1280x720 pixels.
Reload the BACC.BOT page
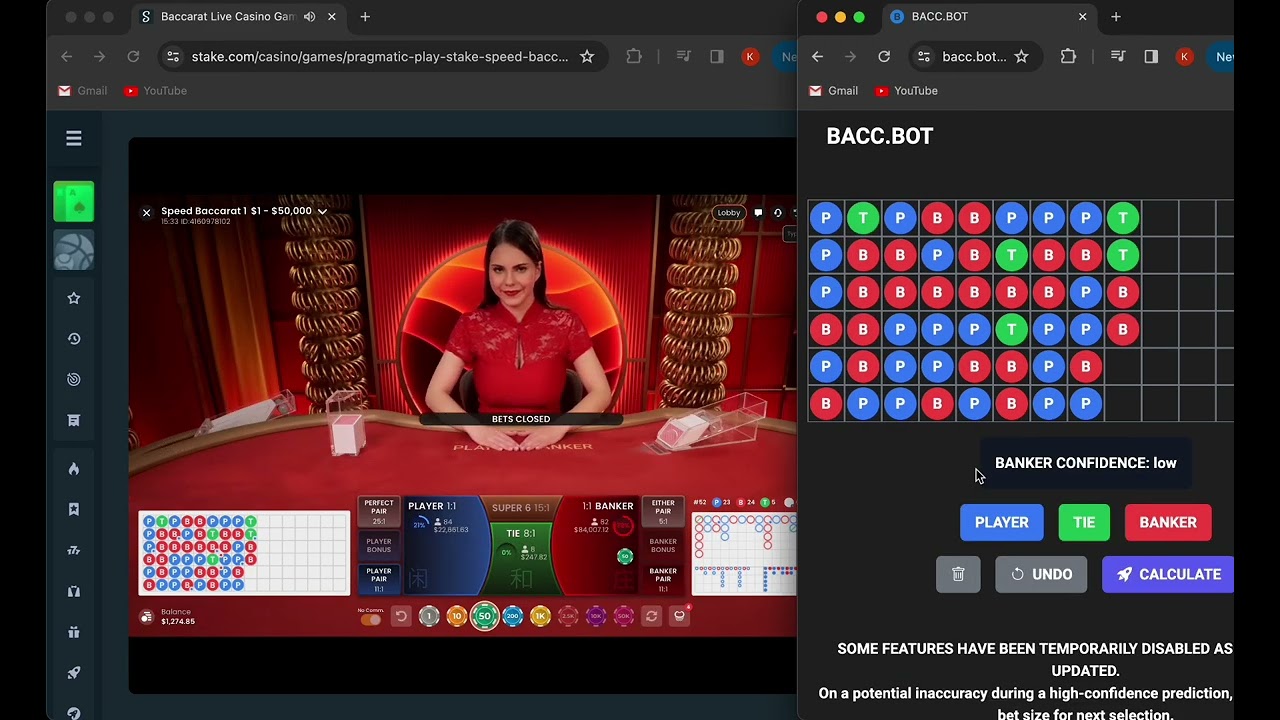(884, 57)
